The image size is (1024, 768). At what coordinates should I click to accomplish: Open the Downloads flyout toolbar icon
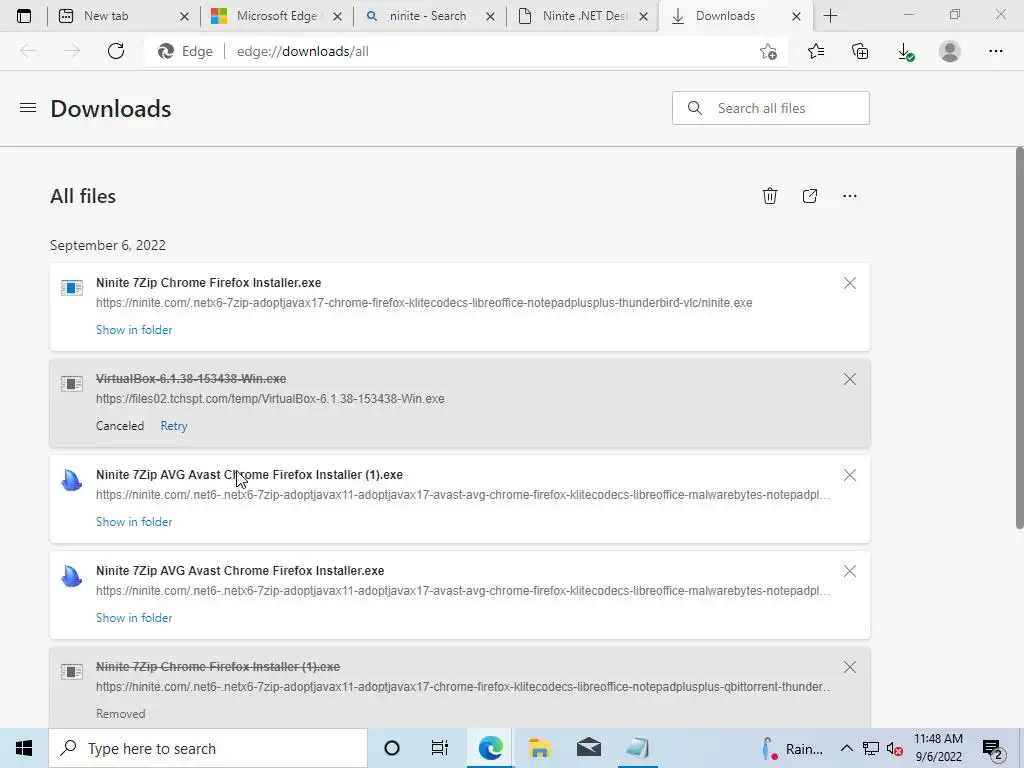pyautogui.click(x=905, y=51)
